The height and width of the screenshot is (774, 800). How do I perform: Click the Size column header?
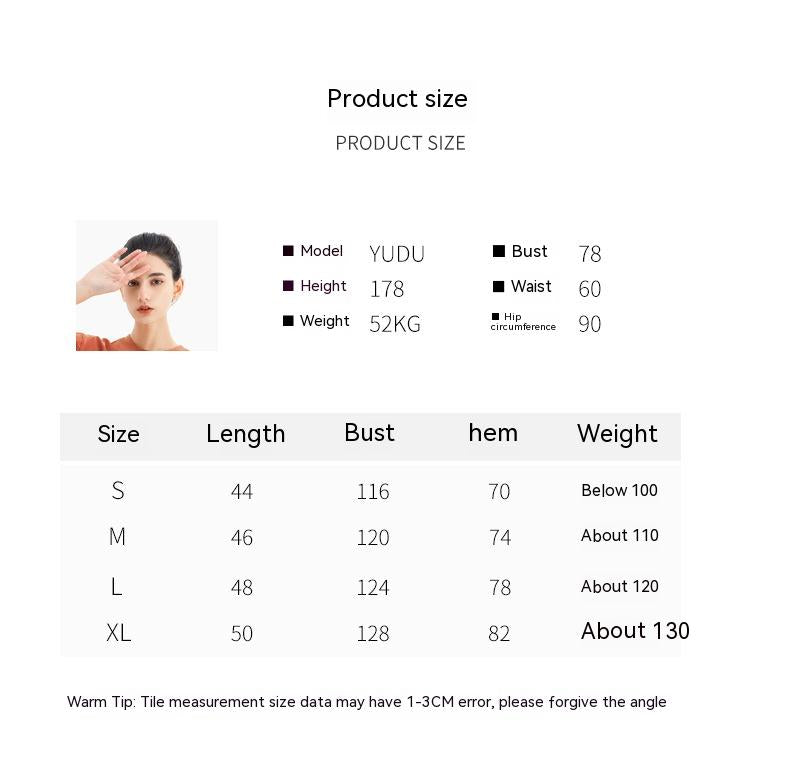click(x=118, y=434)
